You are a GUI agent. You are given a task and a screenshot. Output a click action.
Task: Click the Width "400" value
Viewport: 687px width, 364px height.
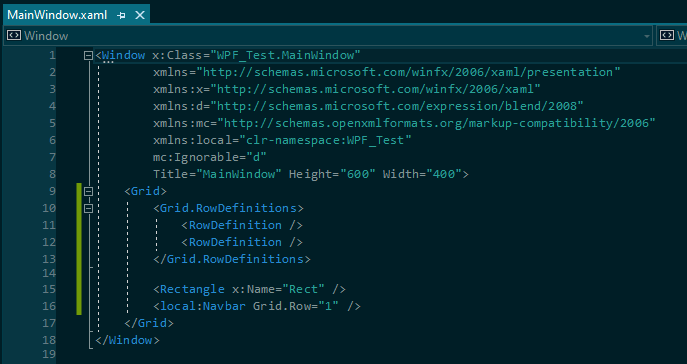click(x=444, y=174)
